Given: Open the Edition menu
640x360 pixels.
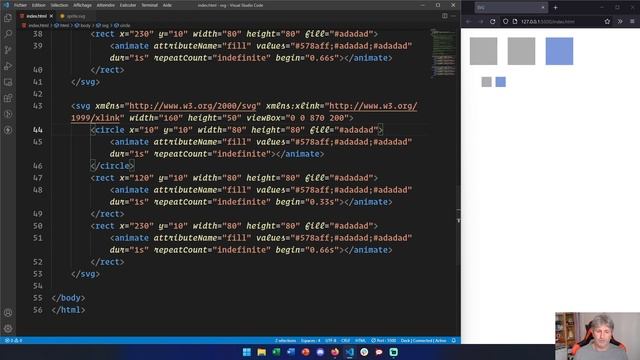Looking at the screenshot, I should (39, 5).
